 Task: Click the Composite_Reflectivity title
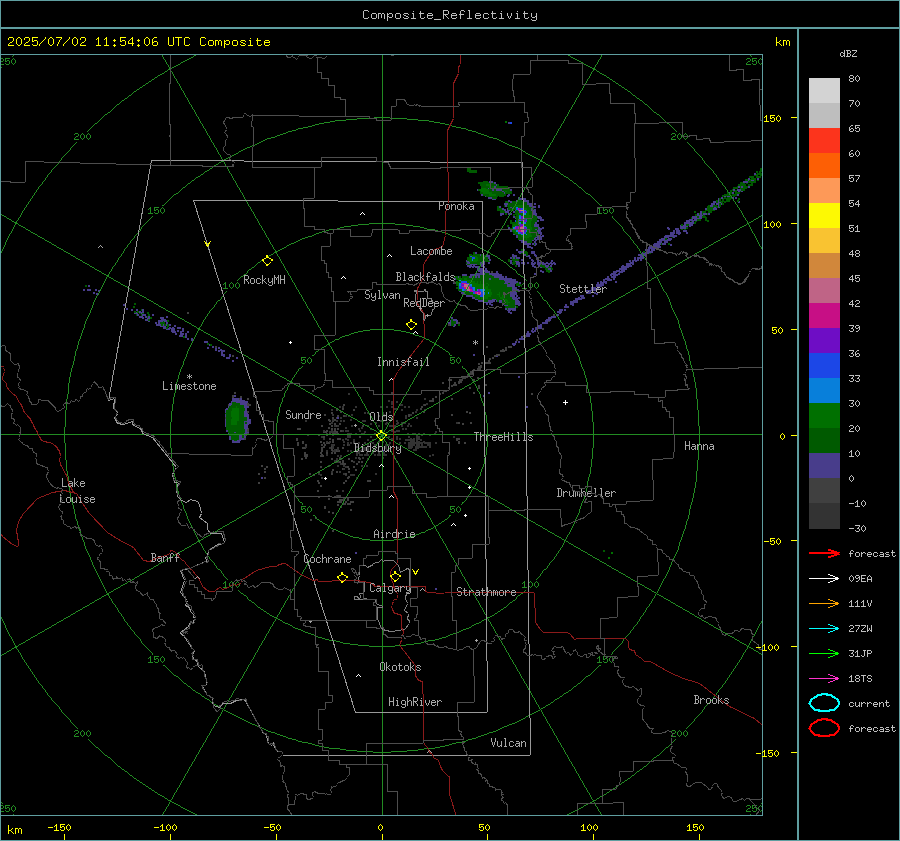(450, 15)
